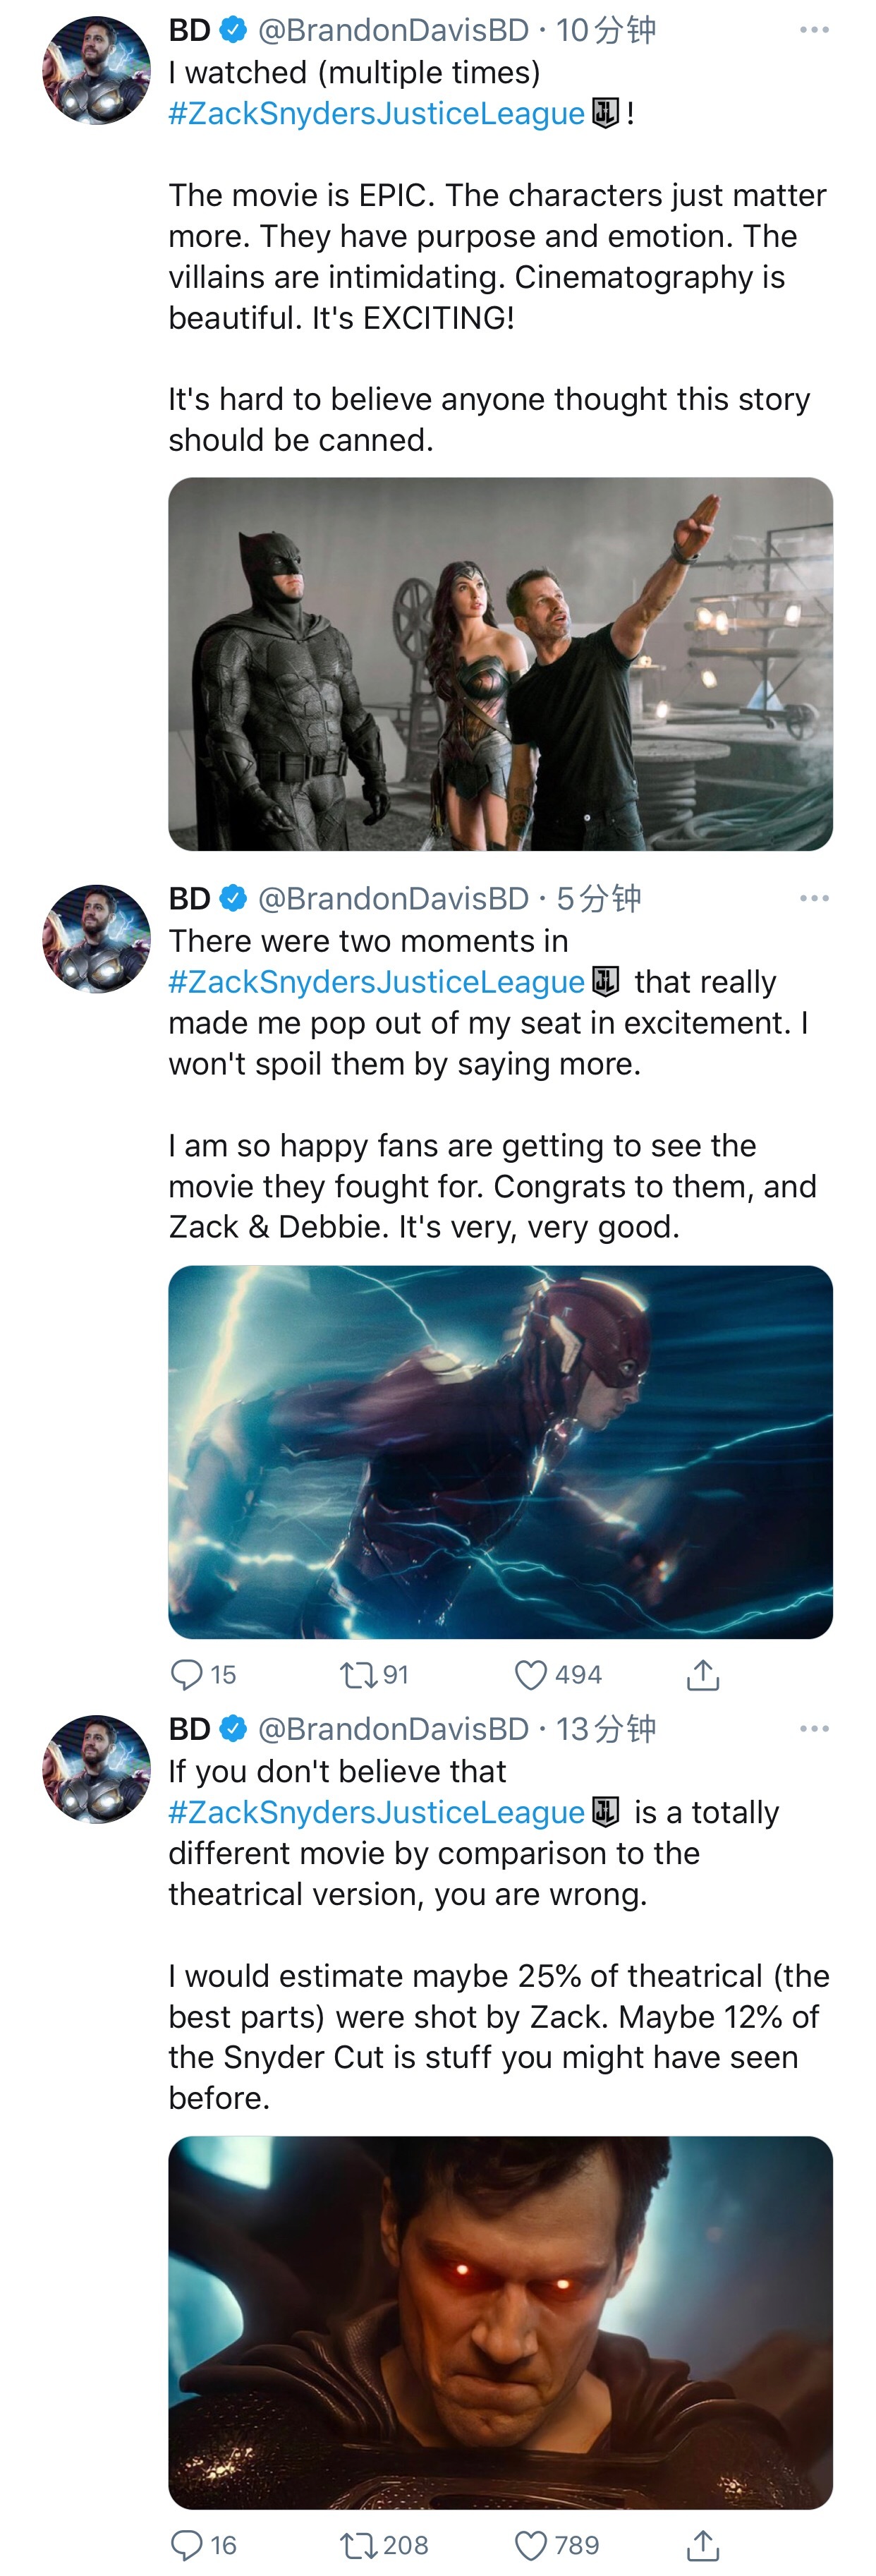Screen dimensions: 876x2576
Task: Like the tweet with 494 likes
Action: (x=531, y=1674)
